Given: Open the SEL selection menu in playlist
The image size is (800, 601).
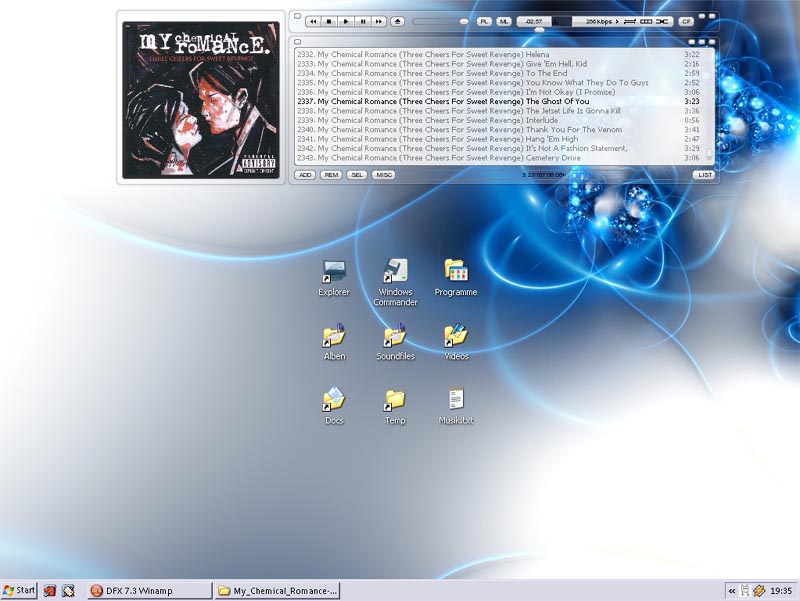Looking at the screenshot, I should 357,175.
